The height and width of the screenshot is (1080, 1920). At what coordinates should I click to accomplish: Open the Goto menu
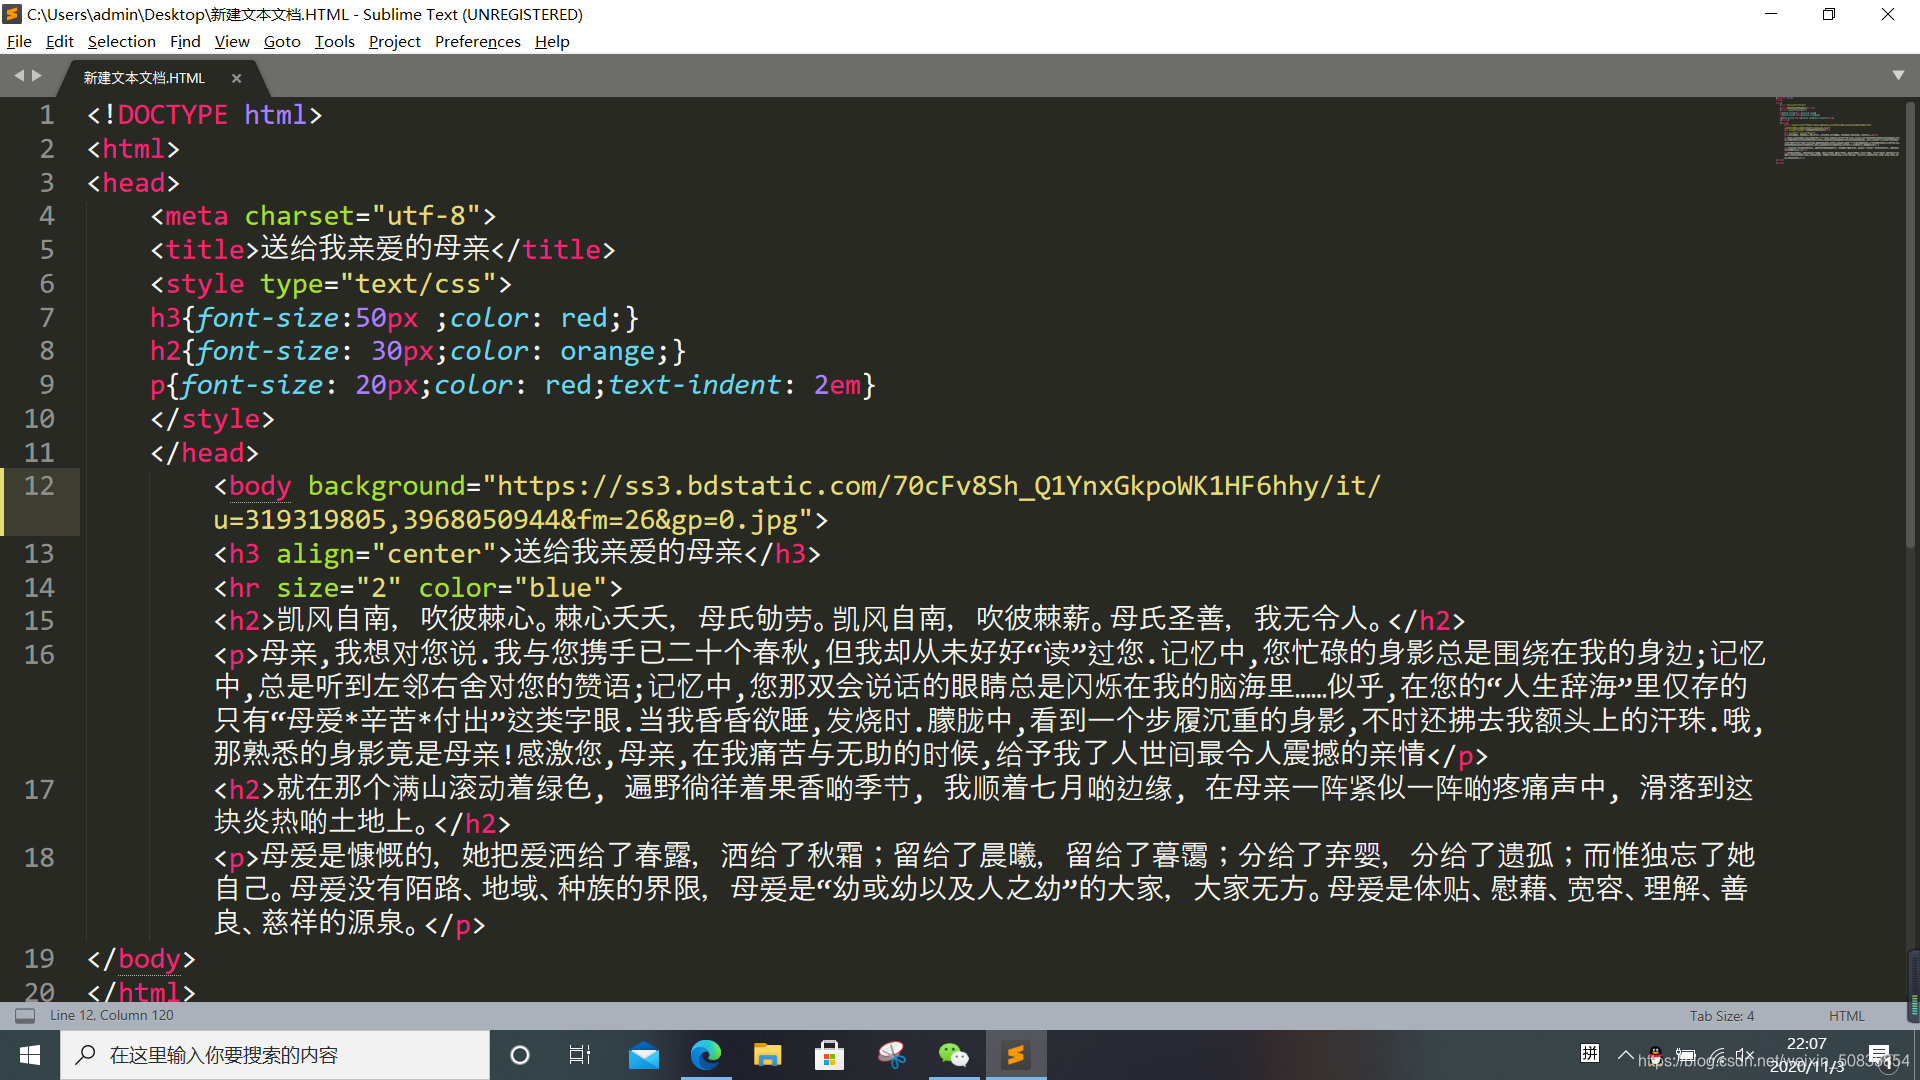pos(282,41)
